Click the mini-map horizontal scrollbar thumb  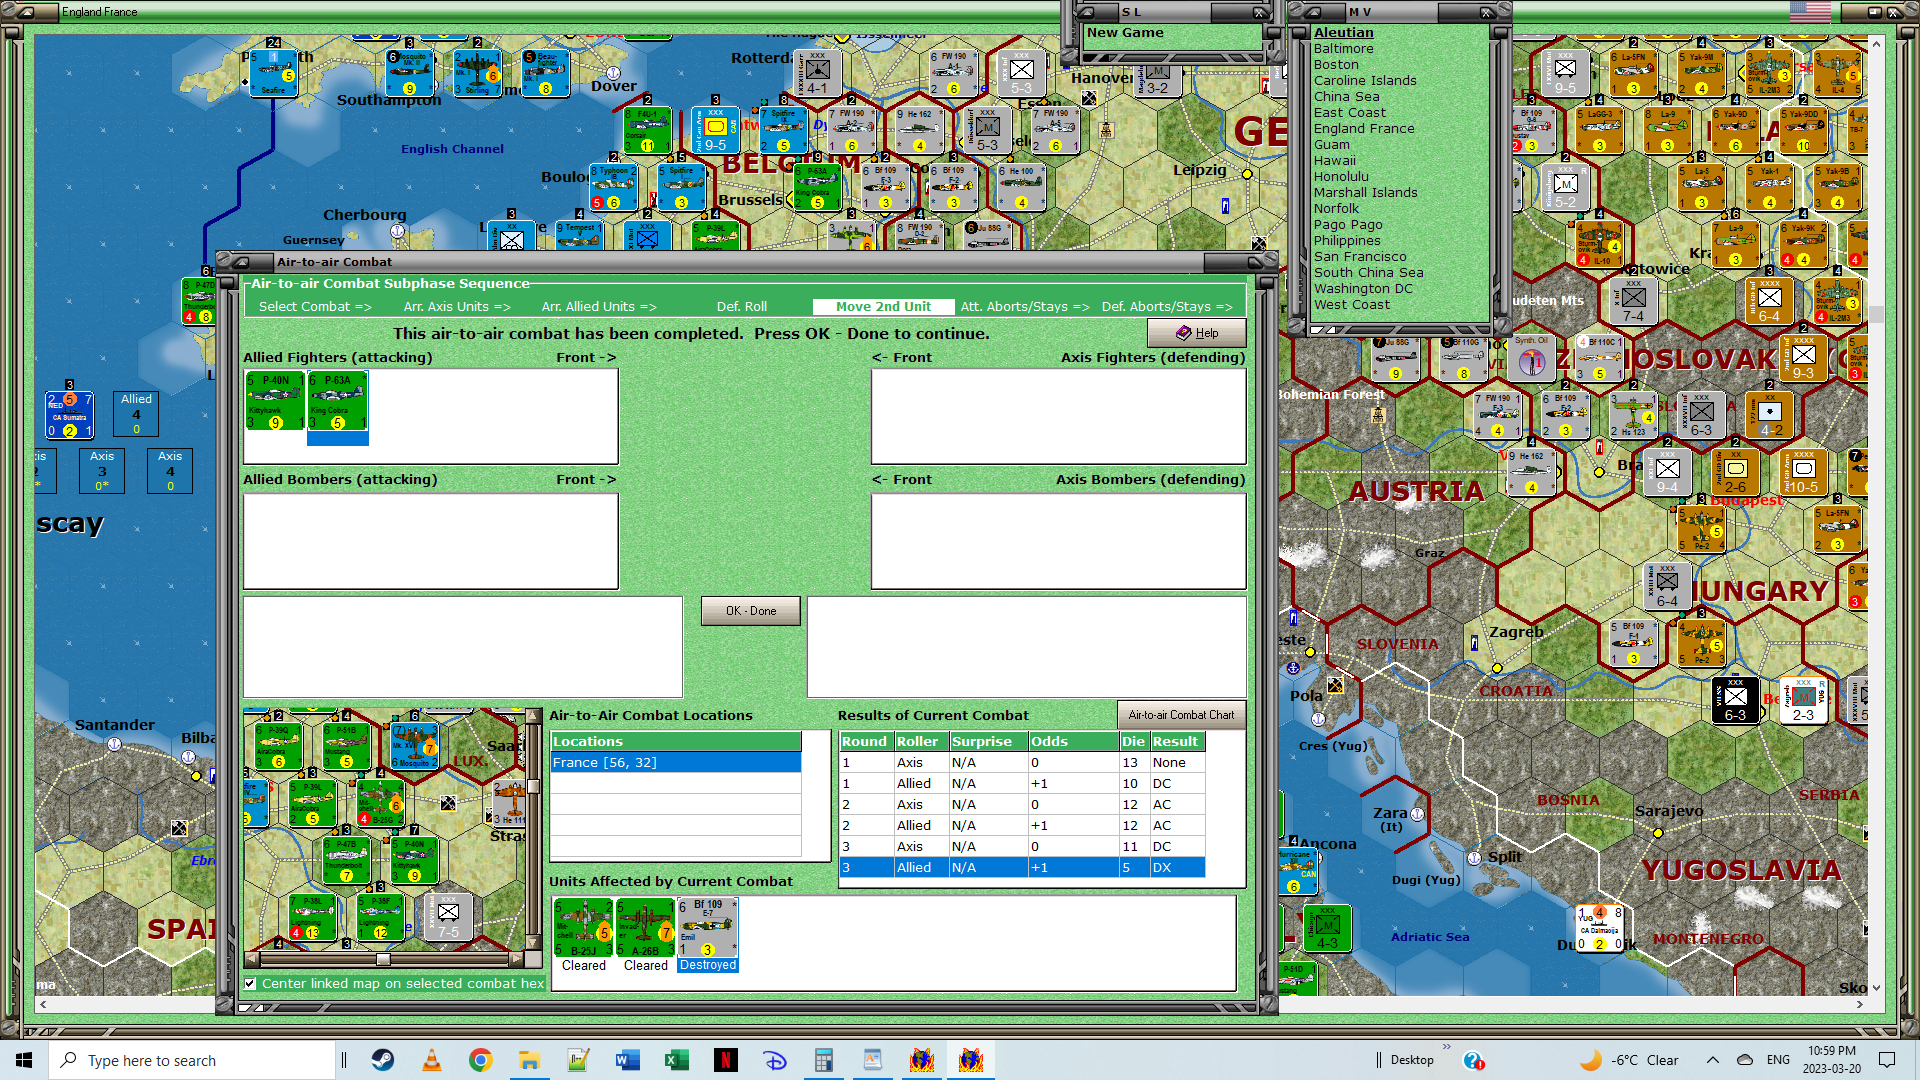click(x=383, y=959)
